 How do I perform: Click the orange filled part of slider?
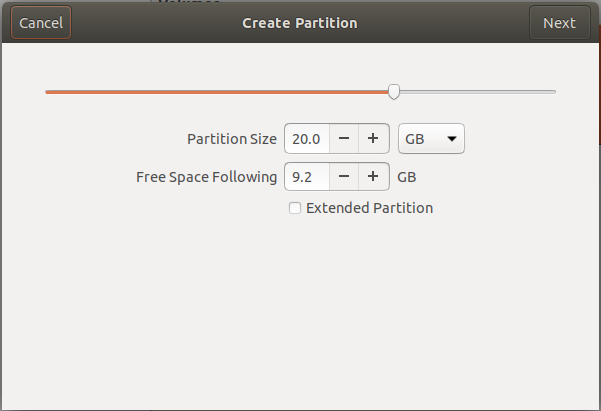[217, 92]
